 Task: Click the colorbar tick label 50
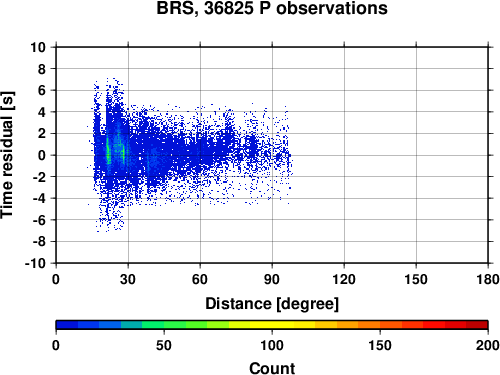(x=164, y=345)
